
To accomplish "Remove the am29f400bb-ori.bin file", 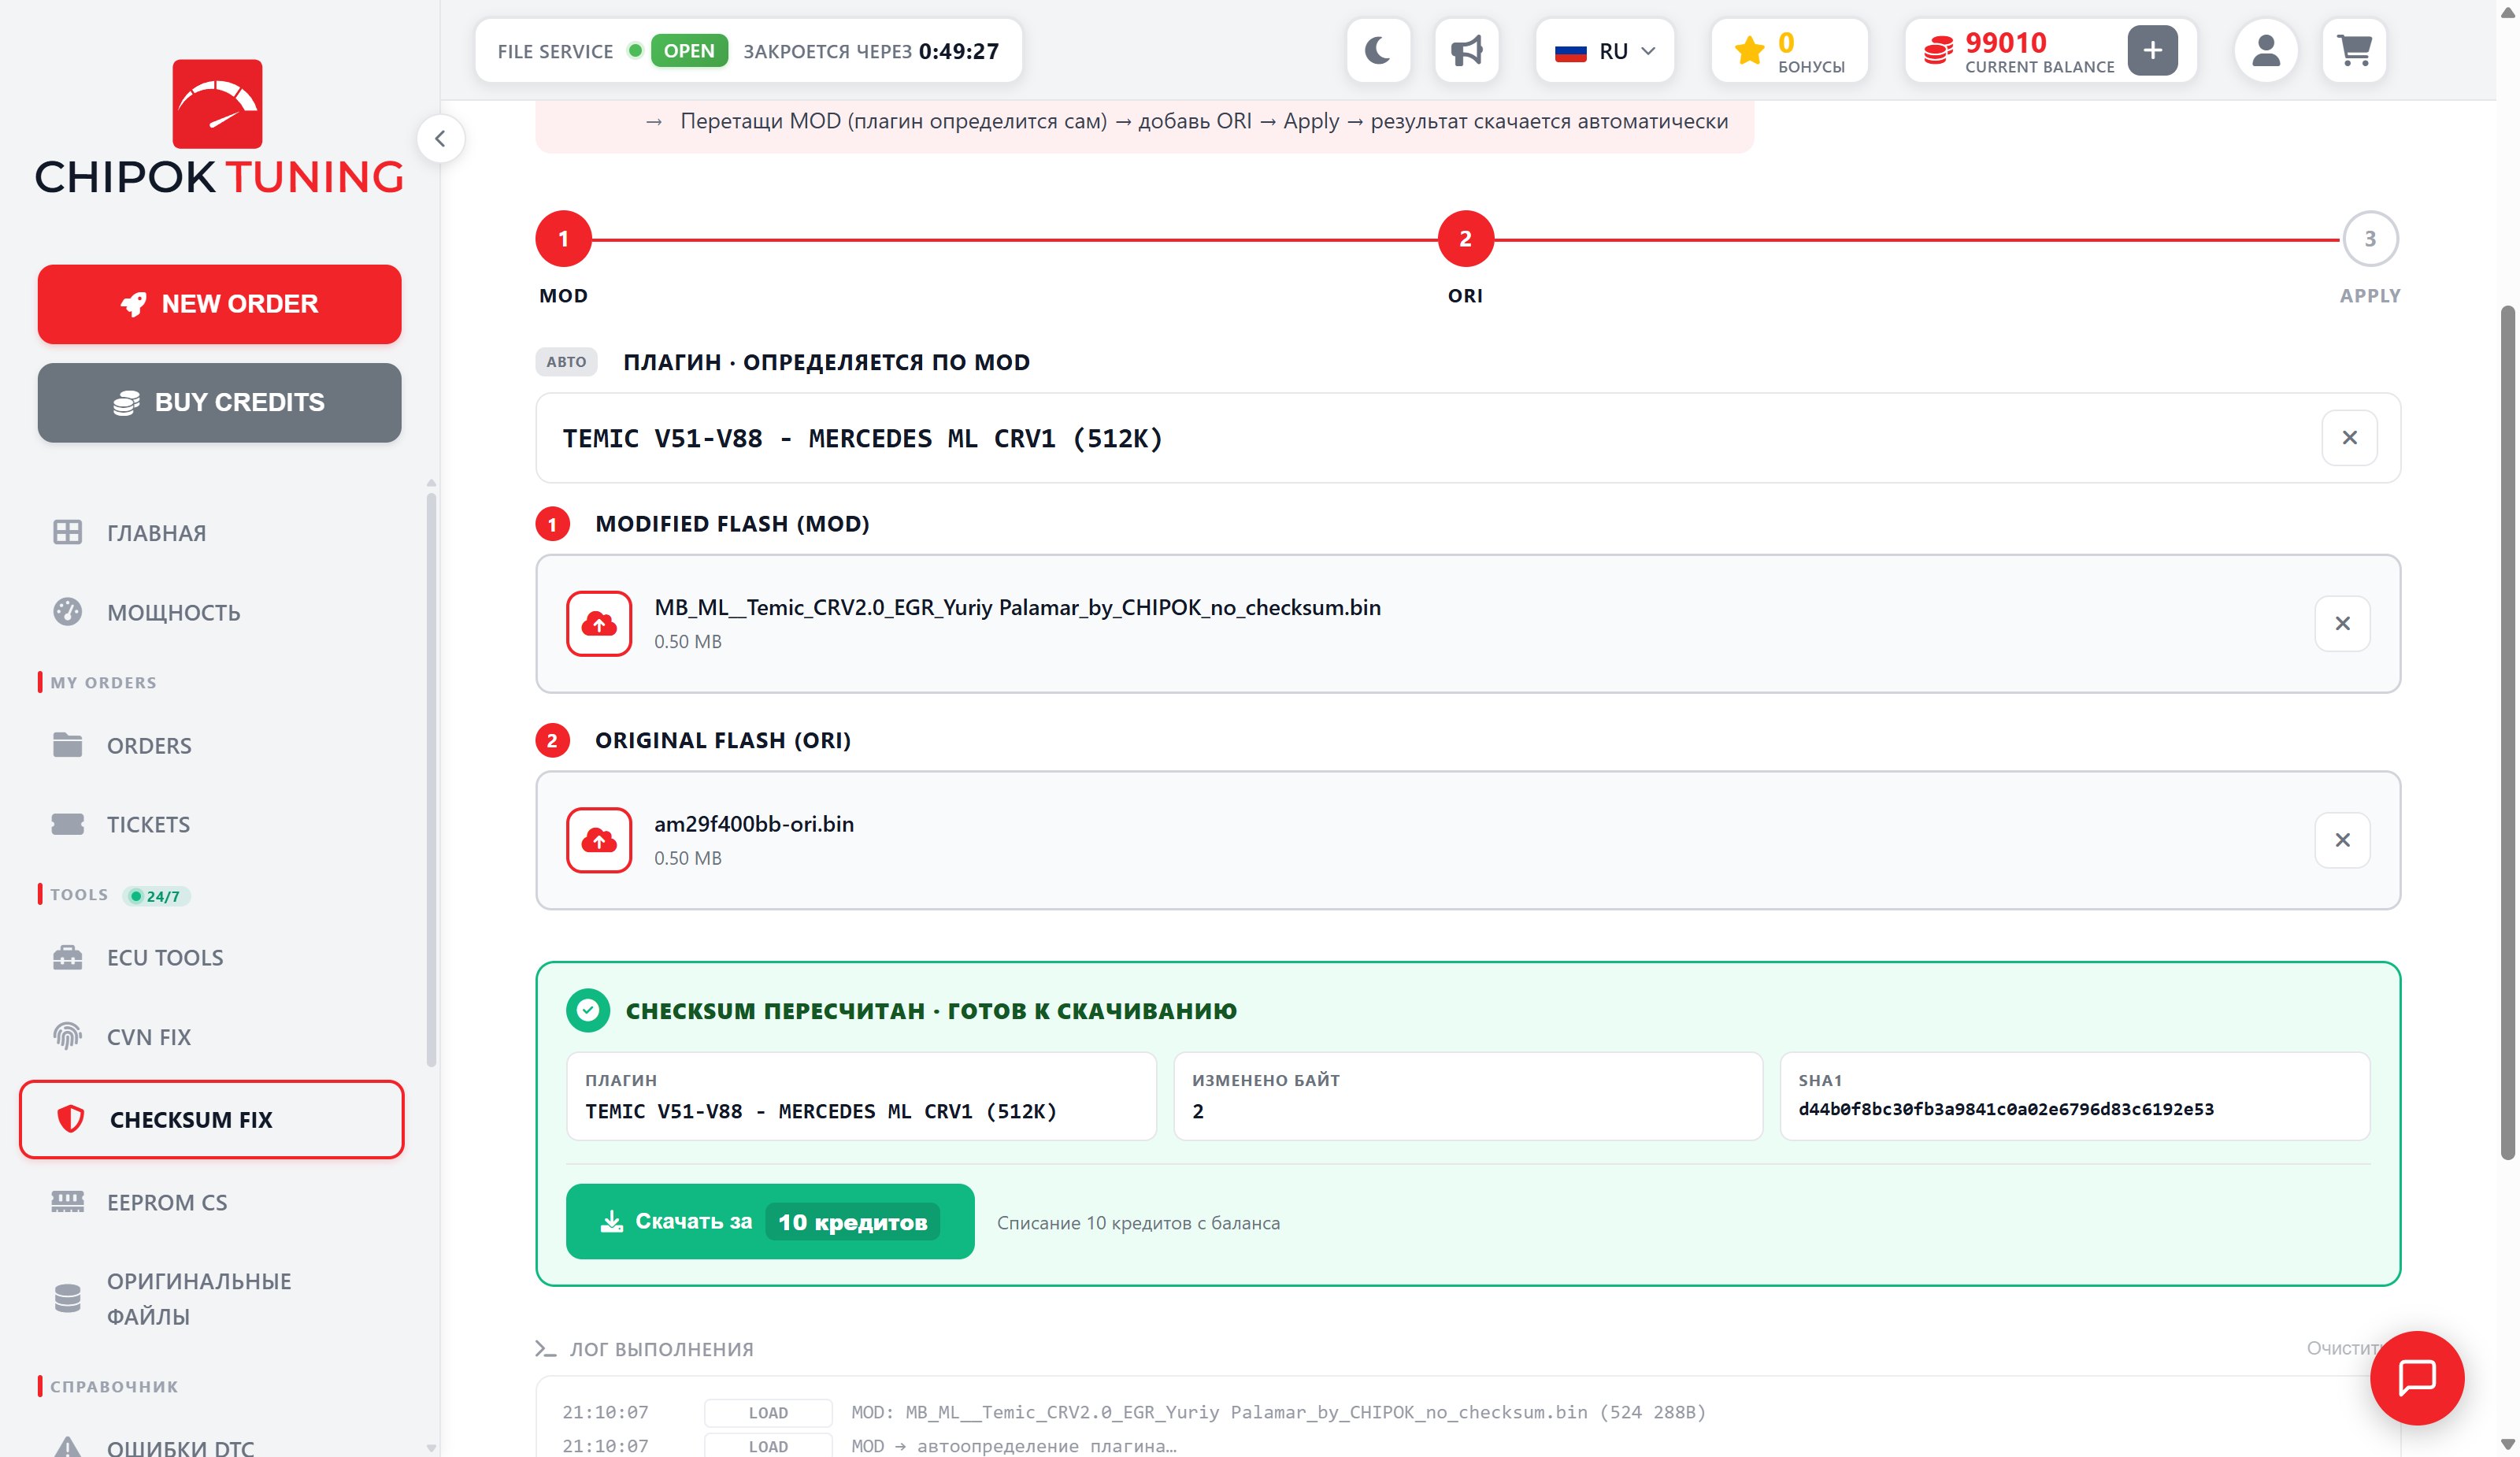I will (2342, 840).
